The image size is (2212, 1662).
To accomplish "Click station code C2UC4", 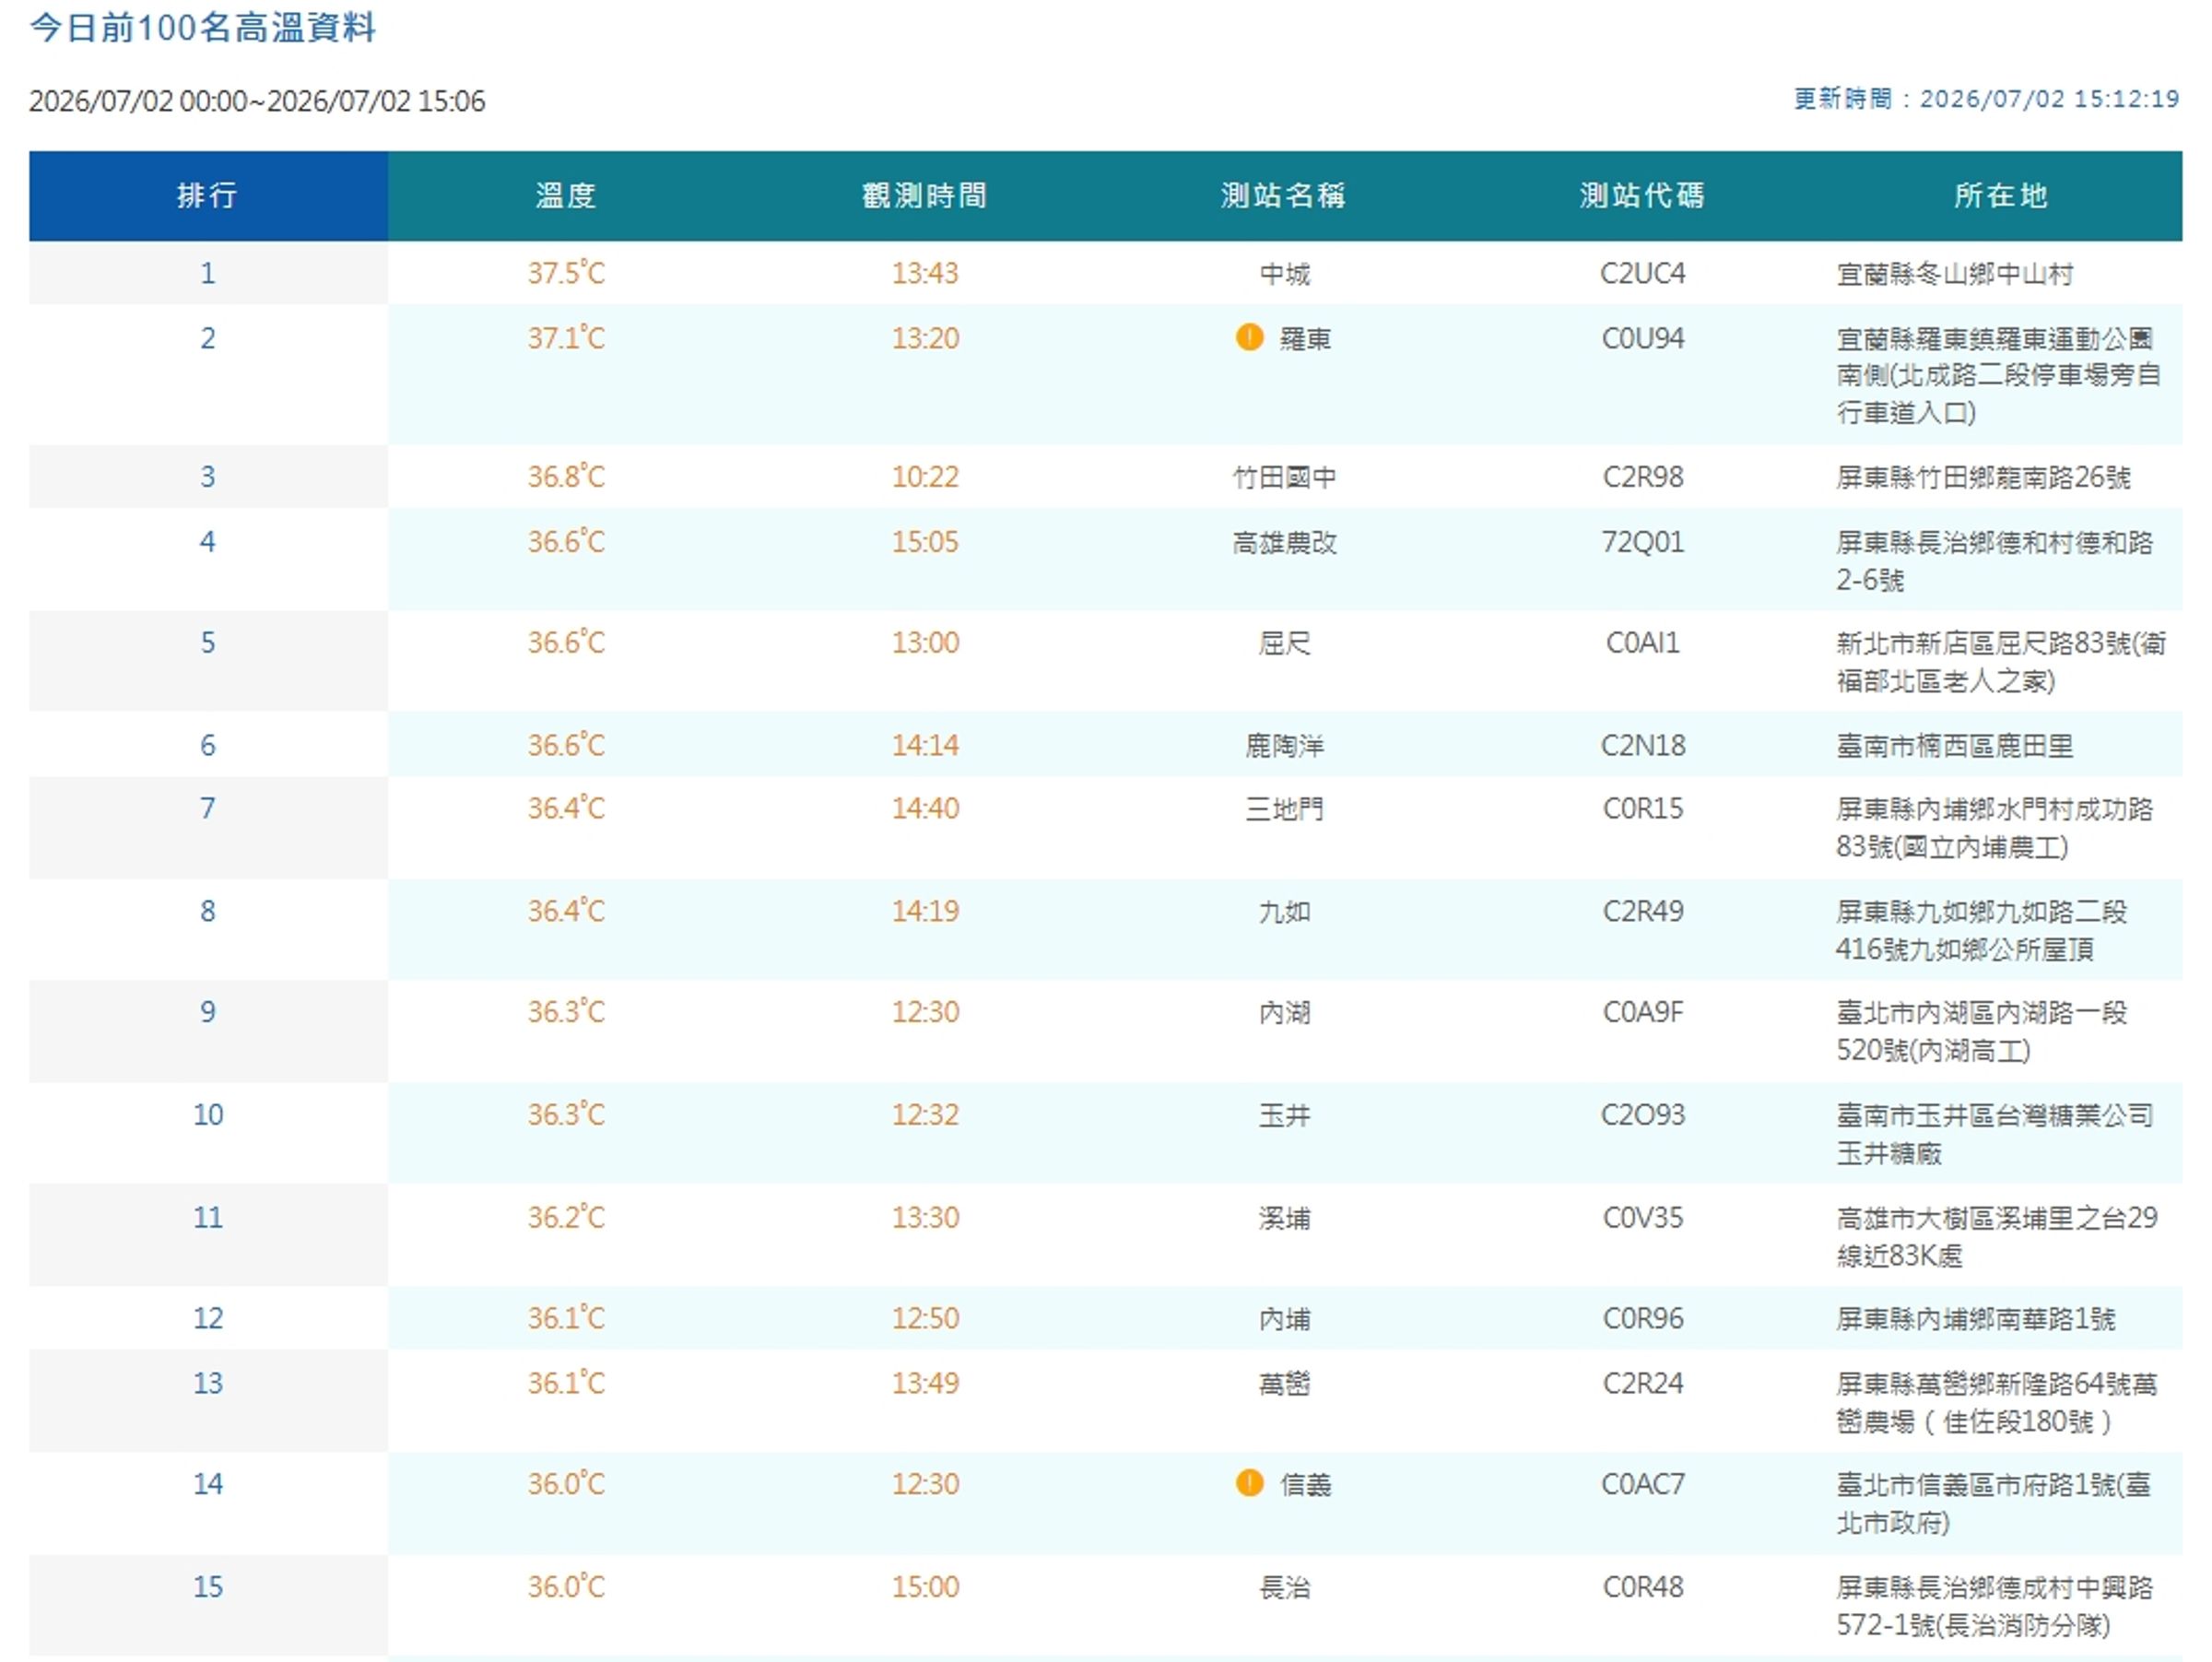I will [x=1642, y=272].
